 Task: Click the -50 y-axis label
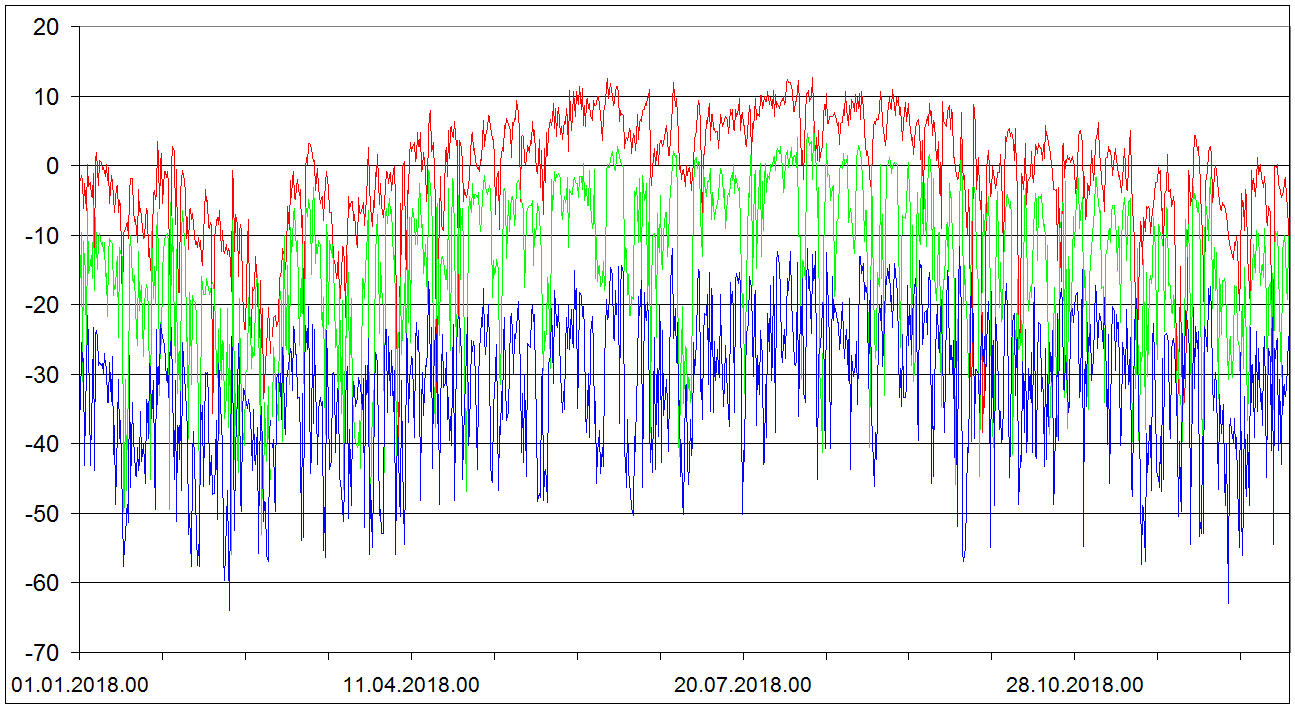[42, 514]
